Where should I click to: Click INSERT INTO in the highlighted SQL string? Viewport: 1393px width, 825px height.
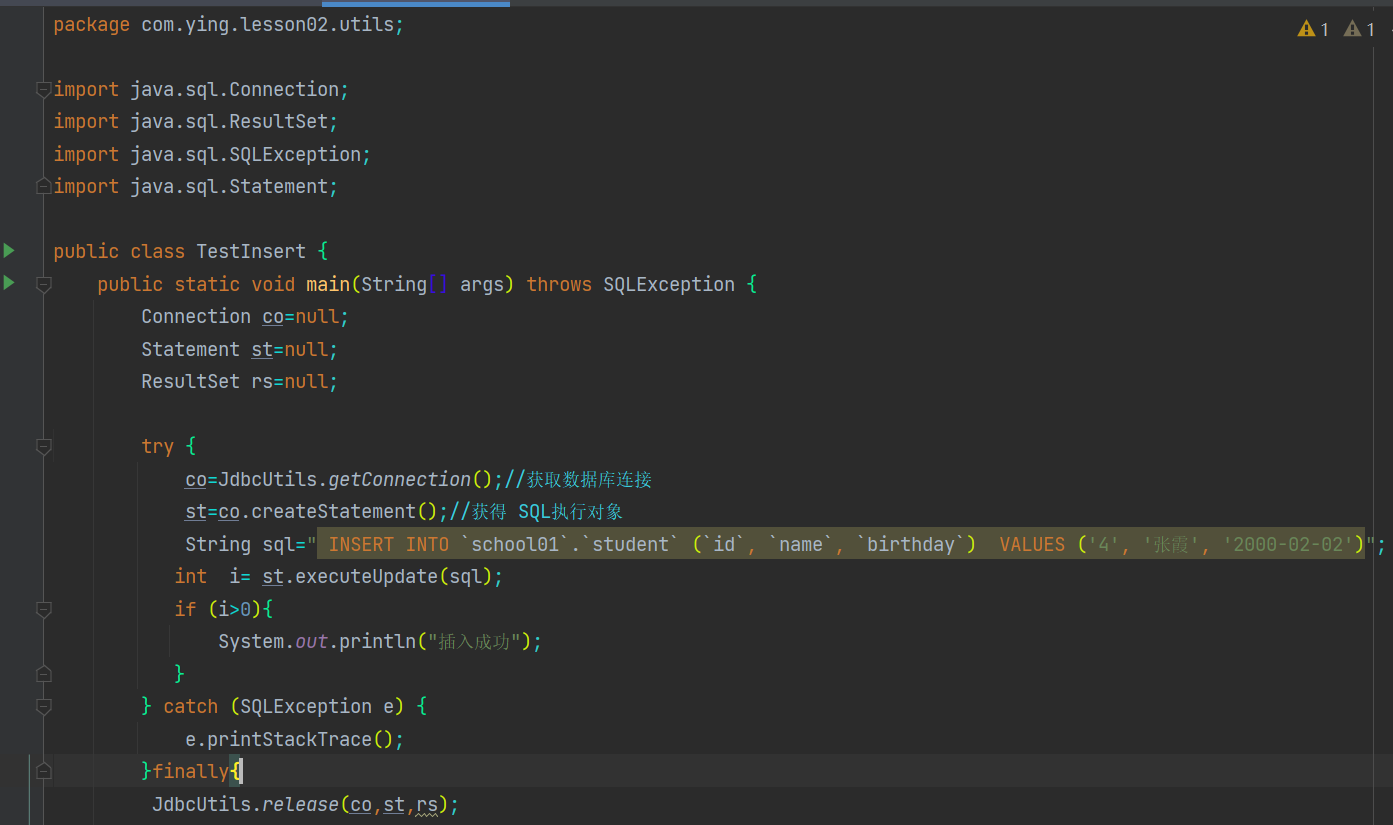[388, 544]
